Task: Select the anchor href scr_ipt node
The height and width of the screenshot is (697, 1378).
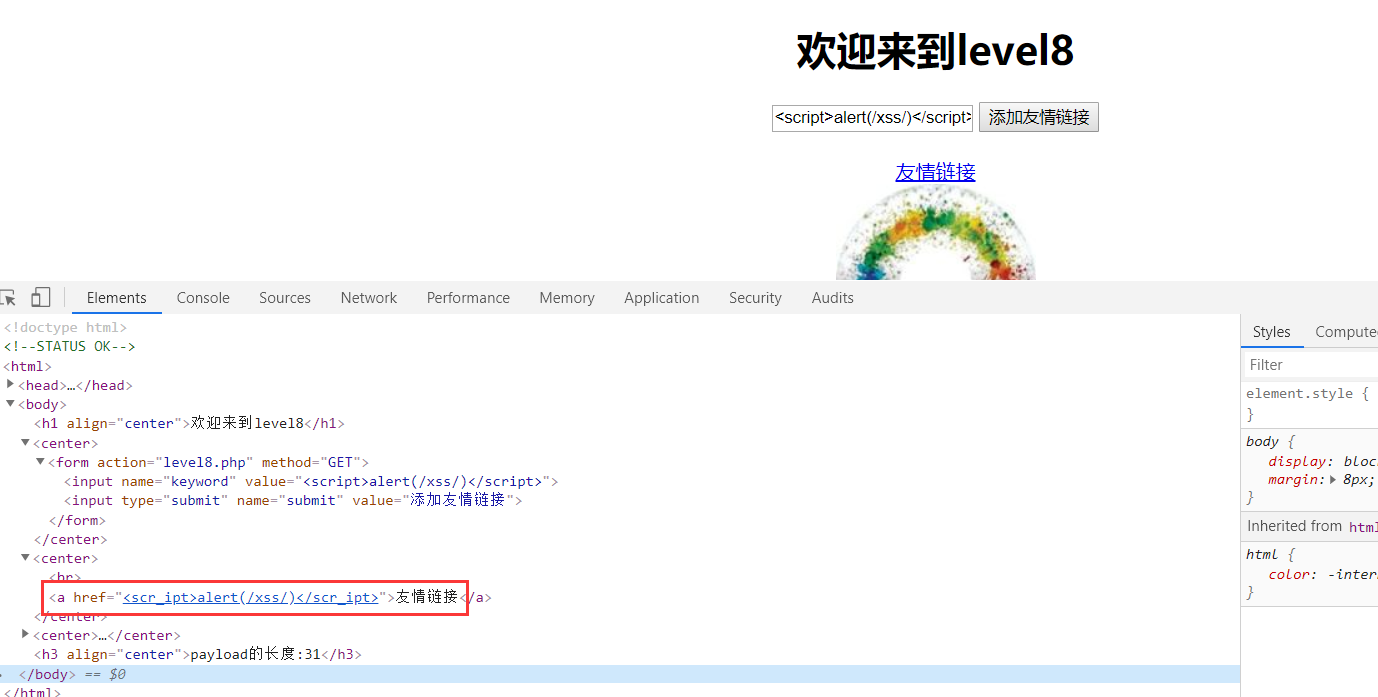Action: click(271, 597)
